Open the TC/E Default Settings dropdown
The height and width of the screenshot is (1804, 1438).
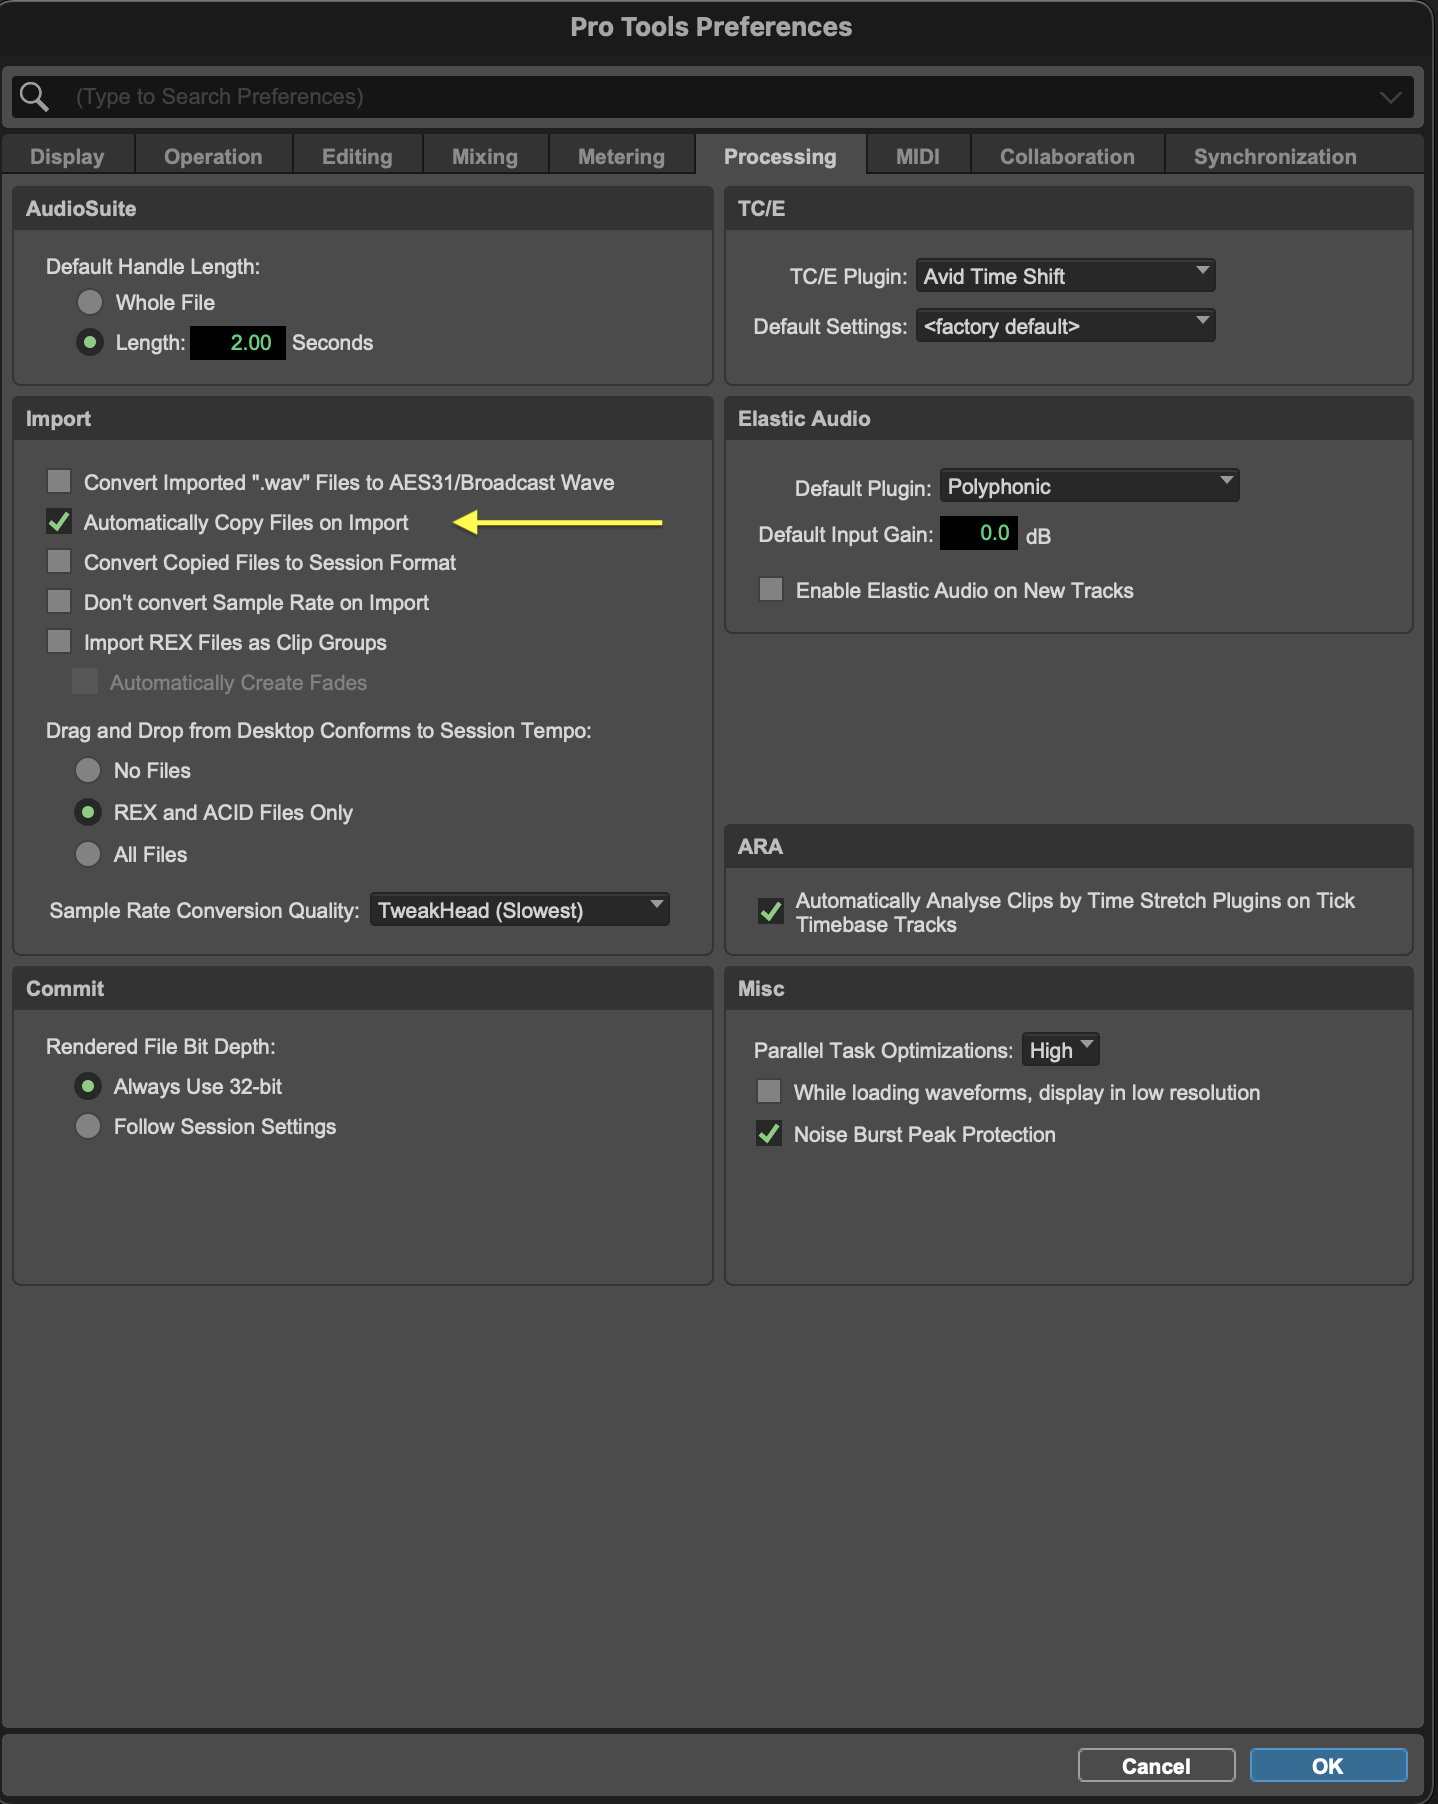[1066, 326]
